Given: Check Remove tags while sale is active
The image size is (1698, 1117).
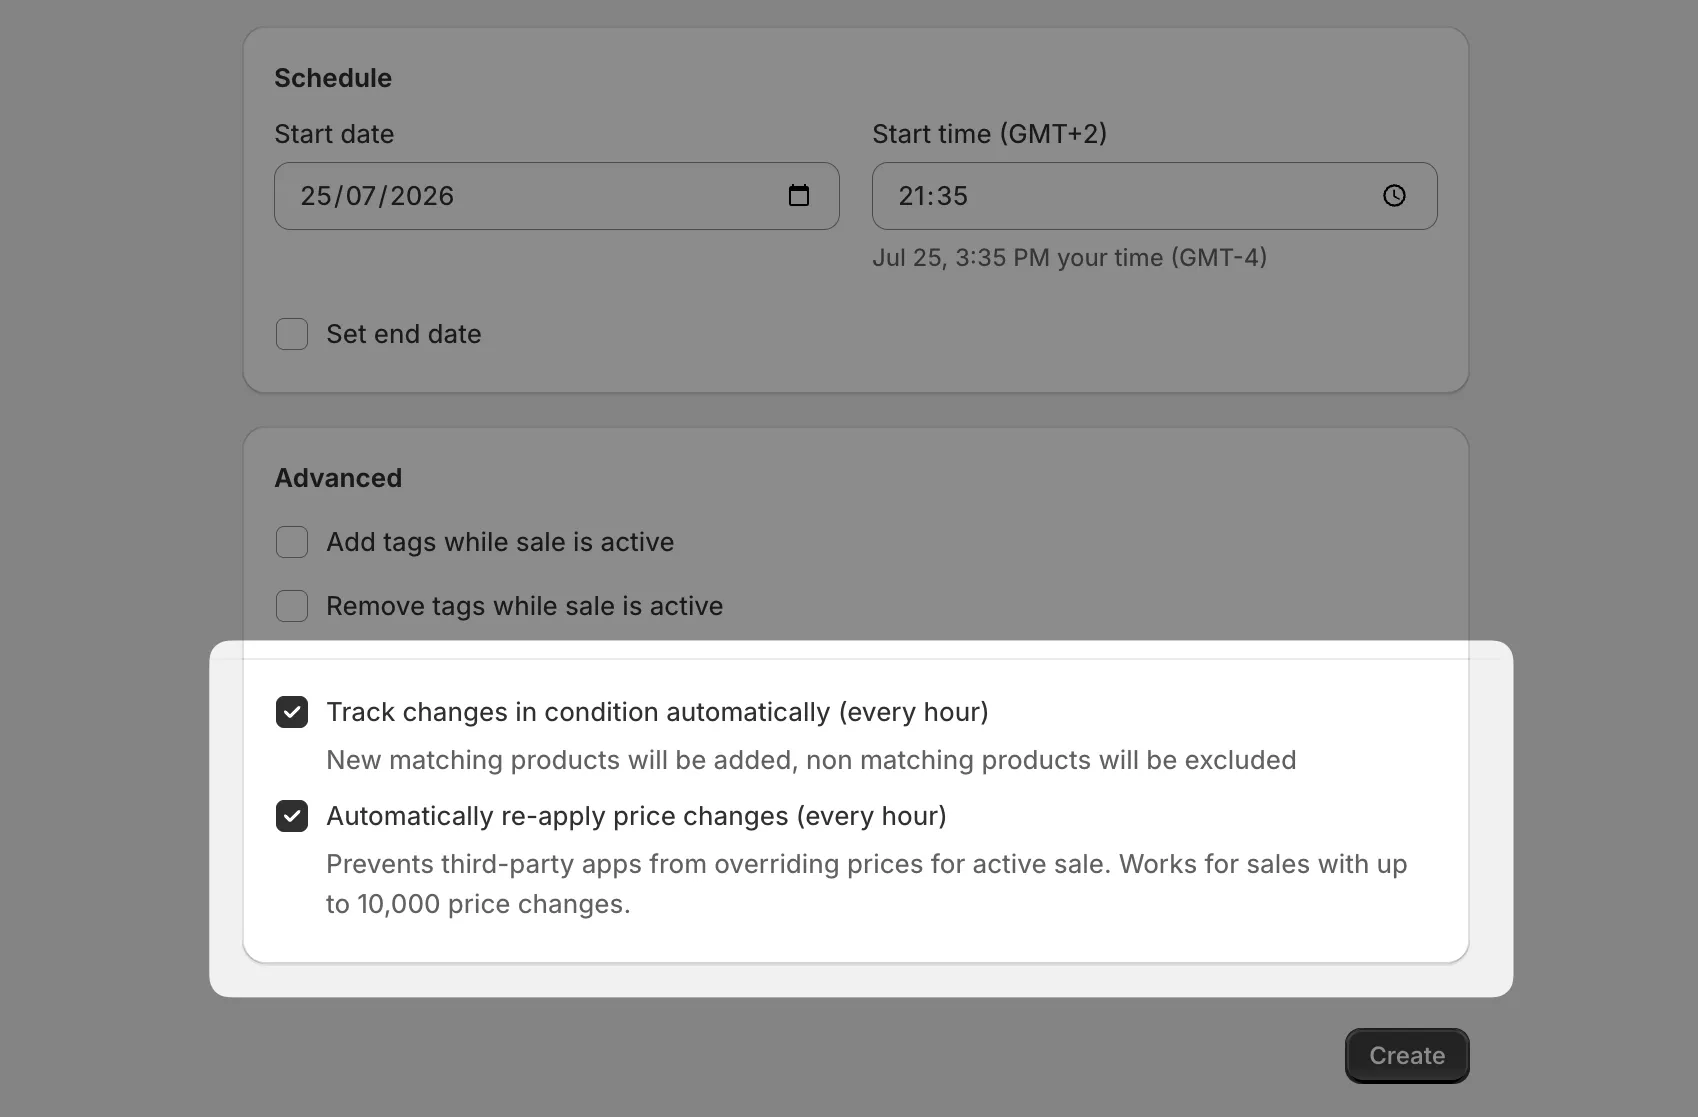Looking at the screenshot, I should pyautogui.click(x=292, y=606).
